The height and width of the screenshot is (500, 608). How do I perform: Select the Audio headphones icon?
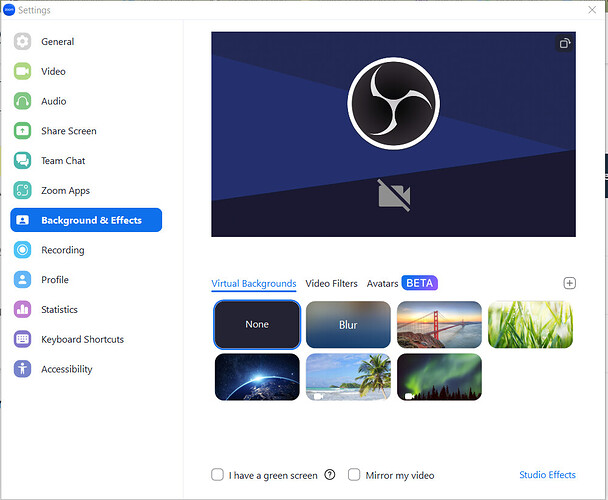(23, 101)
